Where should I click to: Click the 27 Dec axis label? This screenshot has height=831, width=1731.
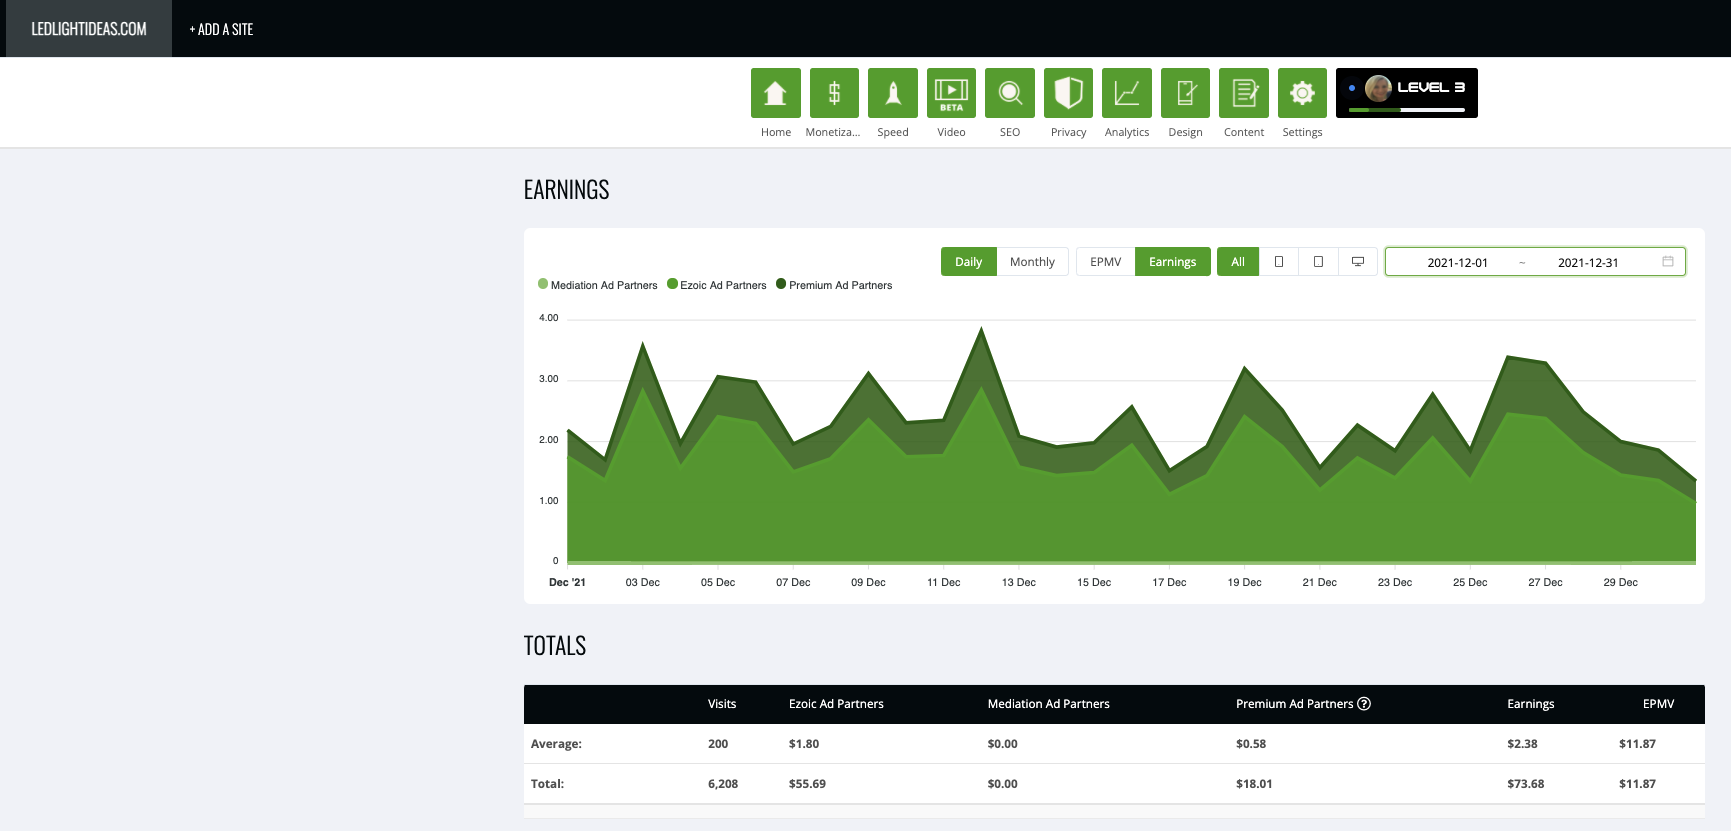(1545, 582)
